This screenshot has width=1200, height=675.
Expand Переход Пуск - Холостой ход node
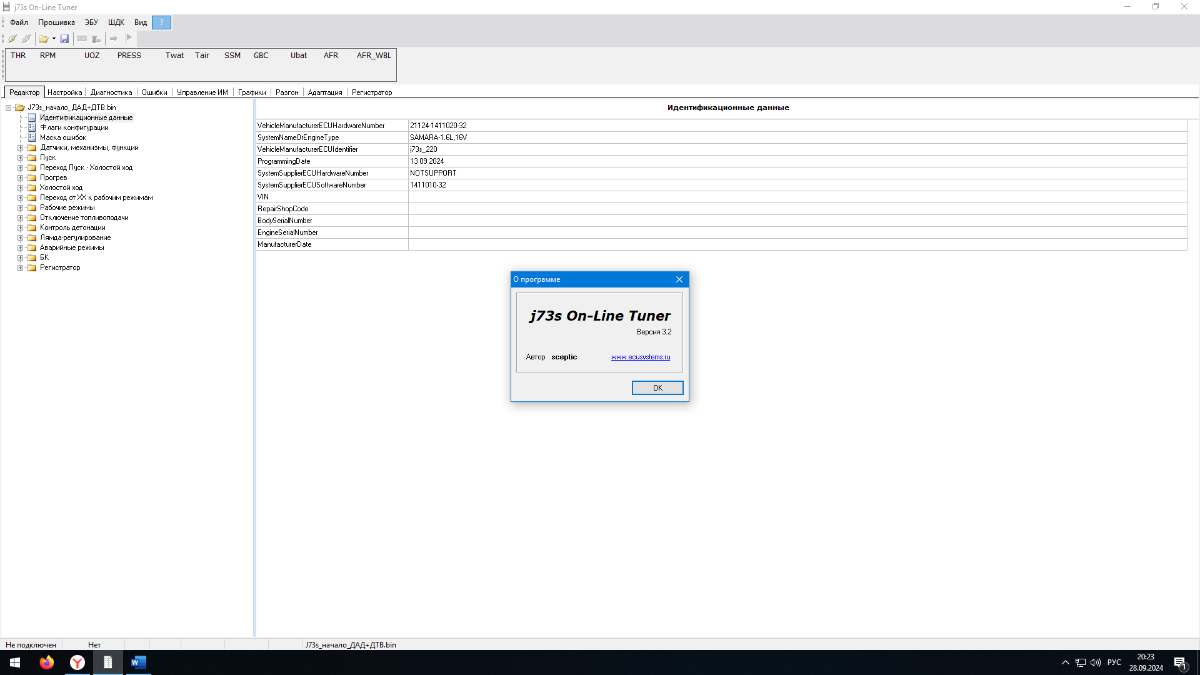click(20, 167)
